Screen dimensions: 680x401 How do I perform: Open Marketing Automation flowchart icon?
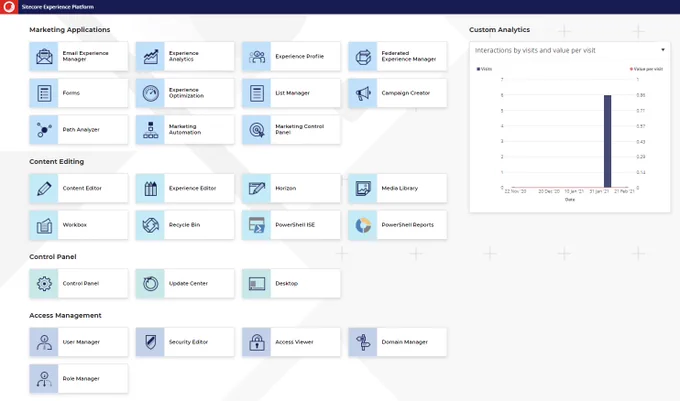click(x=150, y=130)
